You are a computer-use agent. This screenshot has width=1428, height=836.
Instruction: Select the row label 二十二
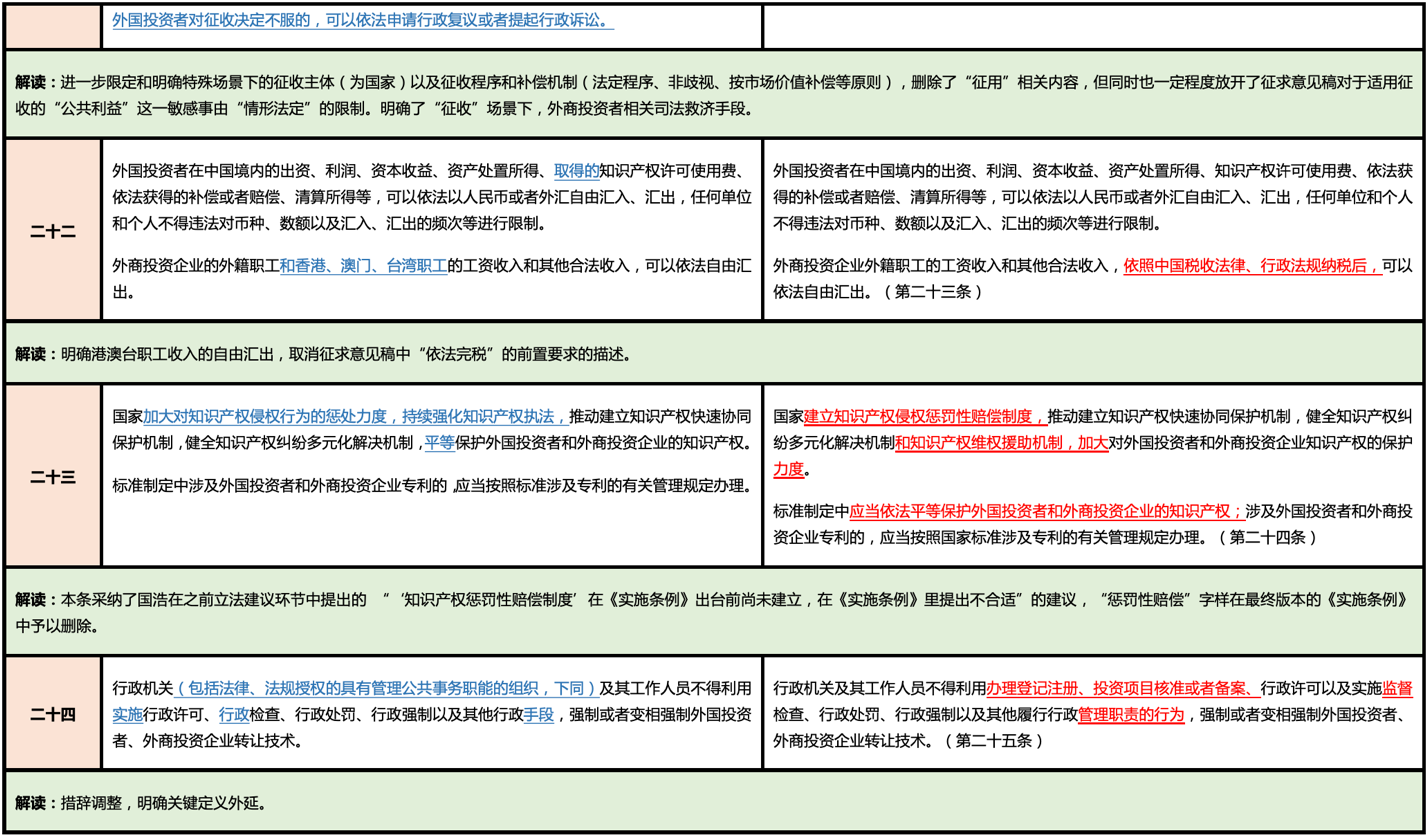pos(53,231)
